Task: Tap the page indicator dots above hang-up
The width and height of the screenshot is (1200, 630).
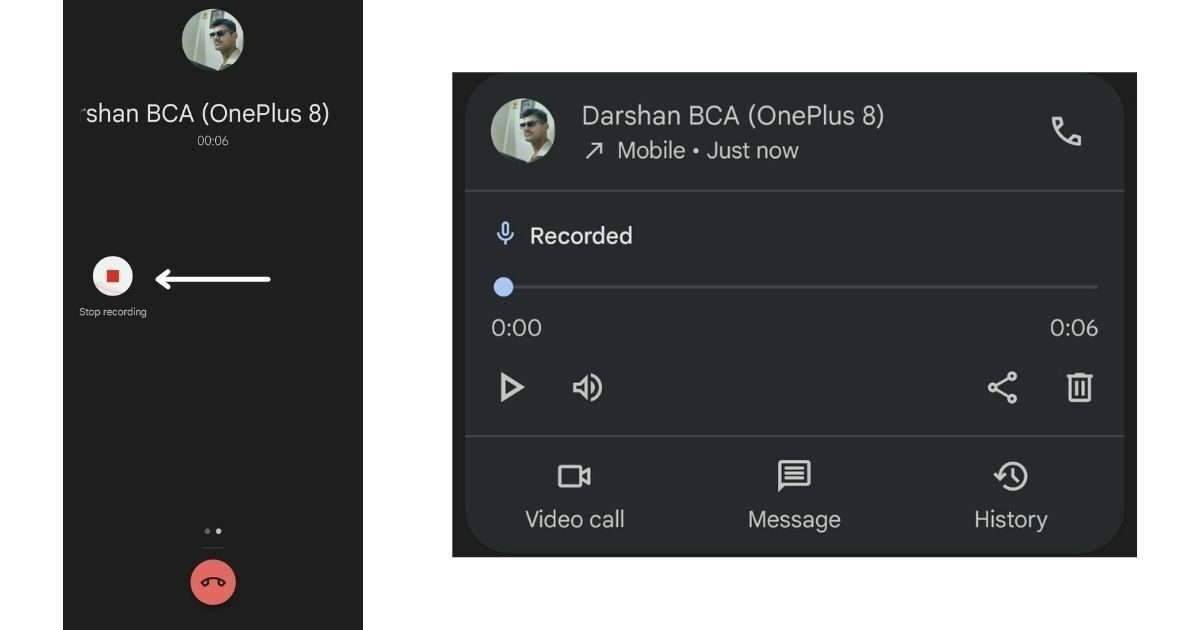Action: pos(212,531)
